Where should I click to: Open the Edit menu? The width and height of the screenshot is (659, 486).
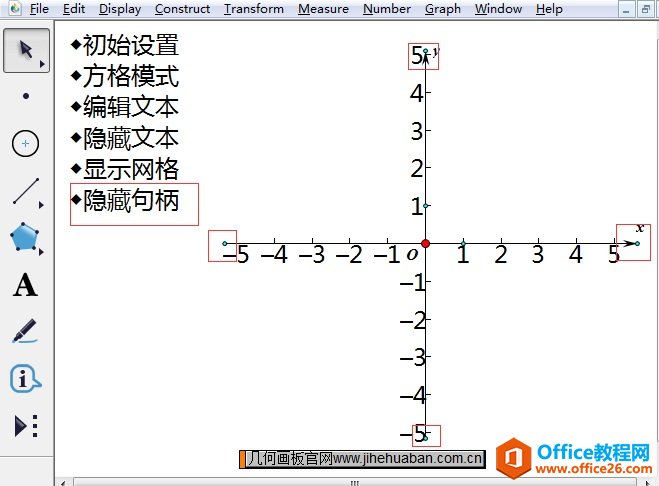(74, 9)
